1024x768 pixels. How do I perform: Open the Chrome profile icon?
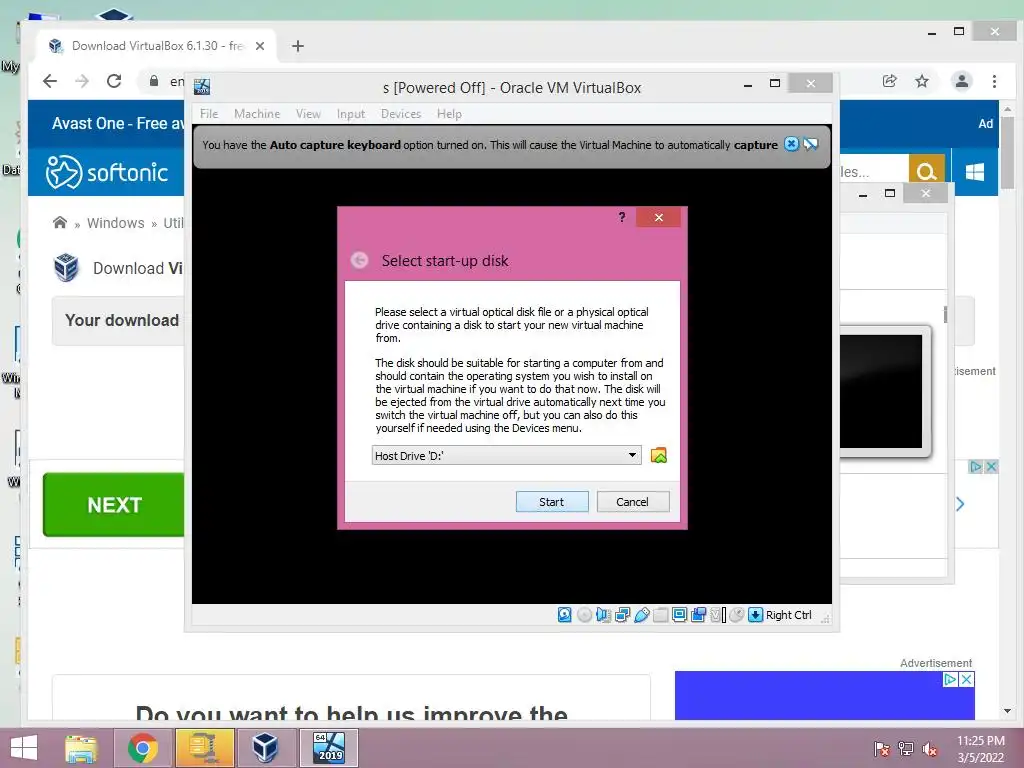[x=962, y=81]
